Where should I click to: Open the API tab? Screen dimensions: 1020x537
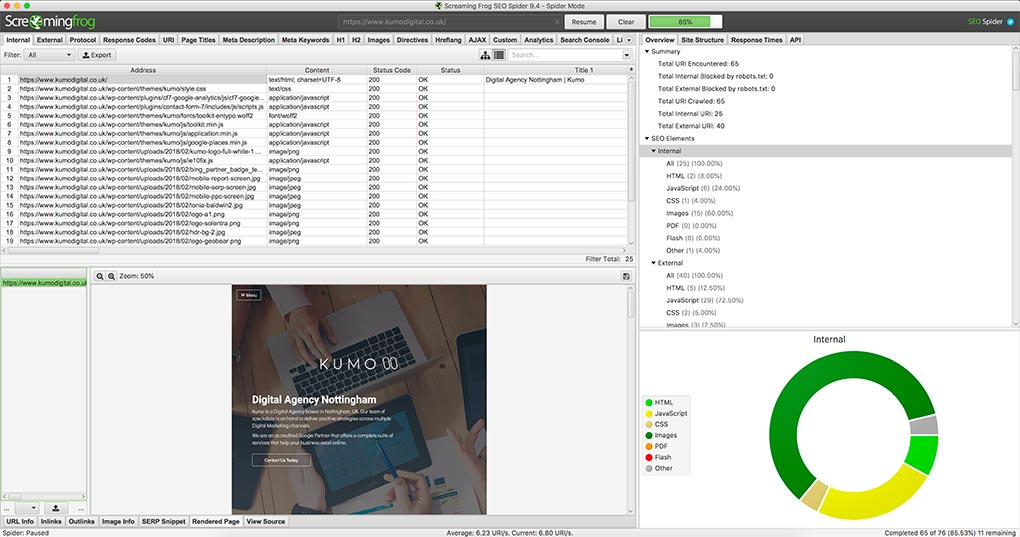(x=795, y=40)
